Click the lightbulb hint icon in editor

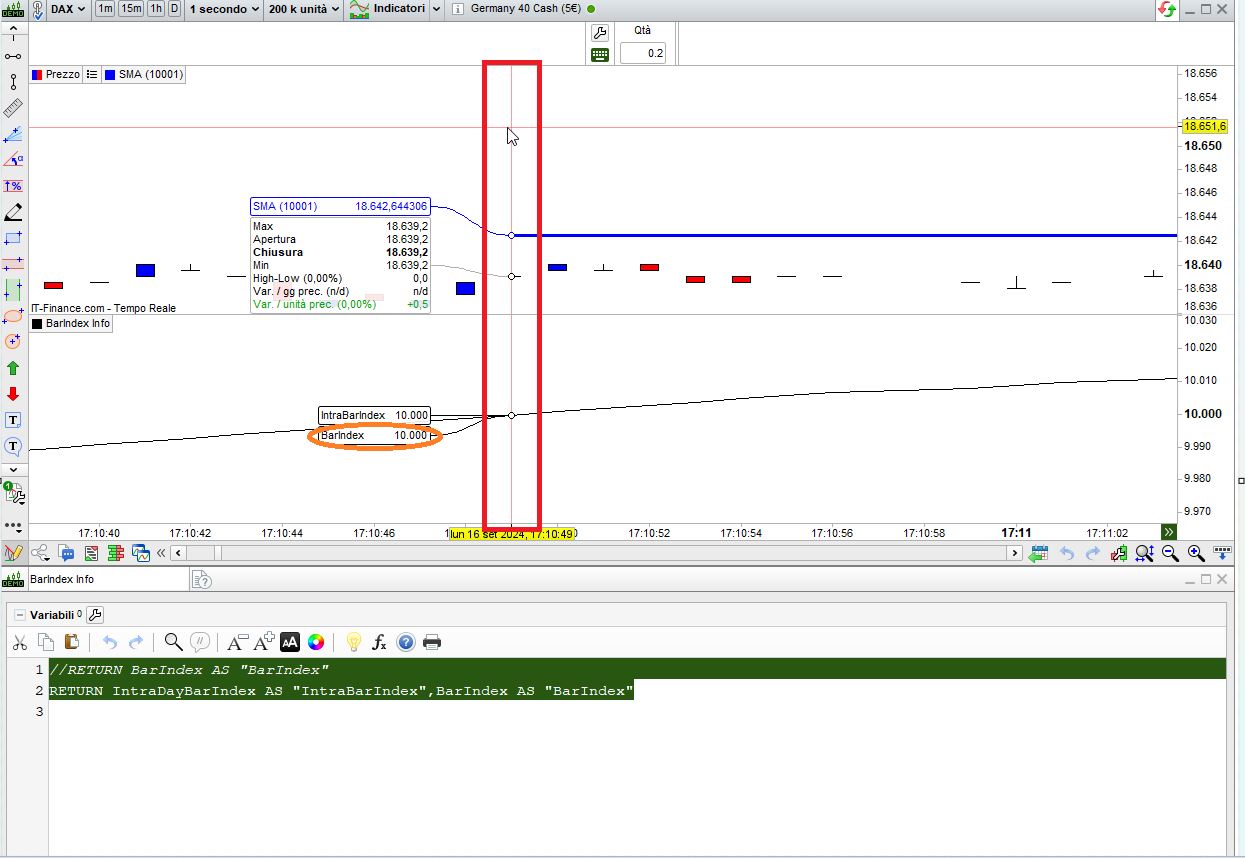pos(353,642)
